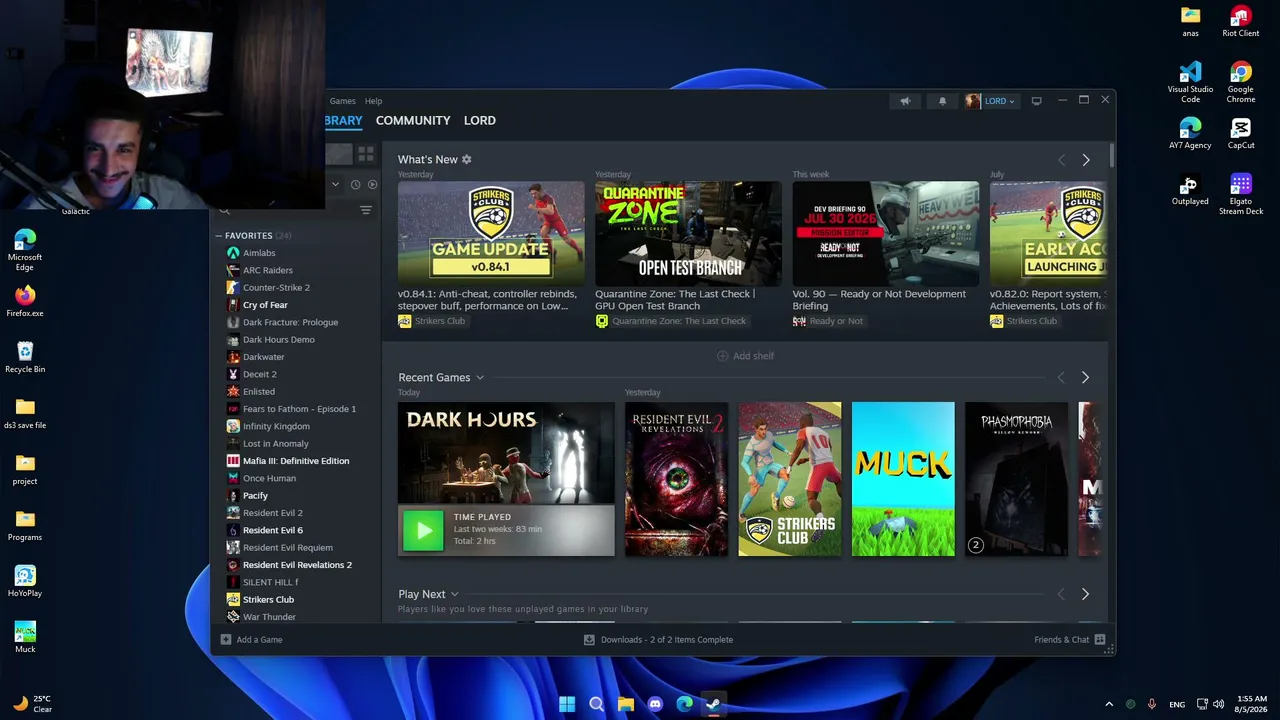Show hidden system tray icons
Image resolution: width=1280 pixels, height=720 pixels.
(1108, 705)
